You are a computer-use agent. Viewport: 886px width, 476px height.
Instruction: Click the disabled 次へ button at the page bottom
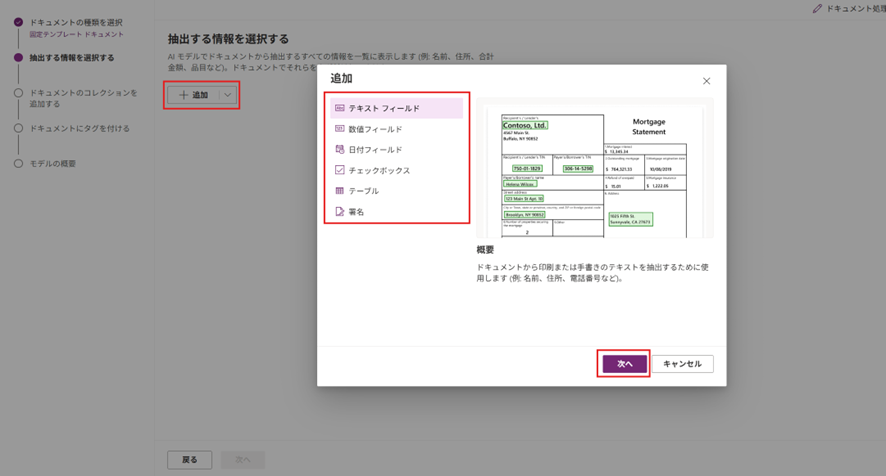tap(243, 460)
